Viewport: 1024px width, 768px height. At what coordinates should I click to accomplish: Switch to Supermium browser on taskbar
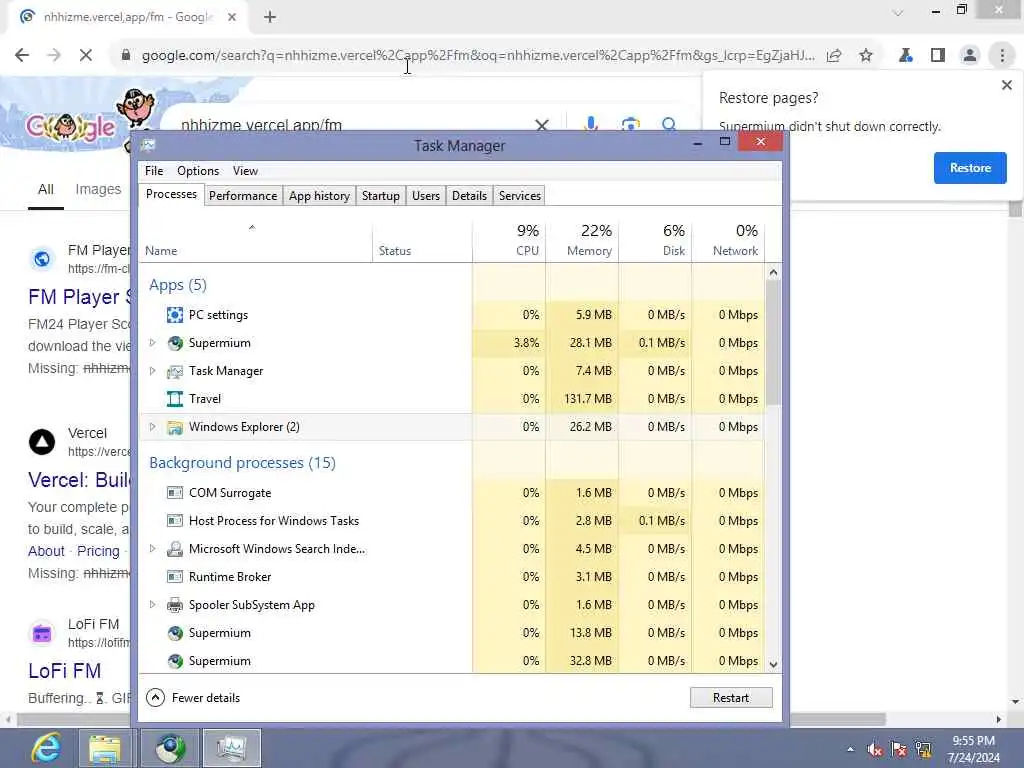(170, 748)
